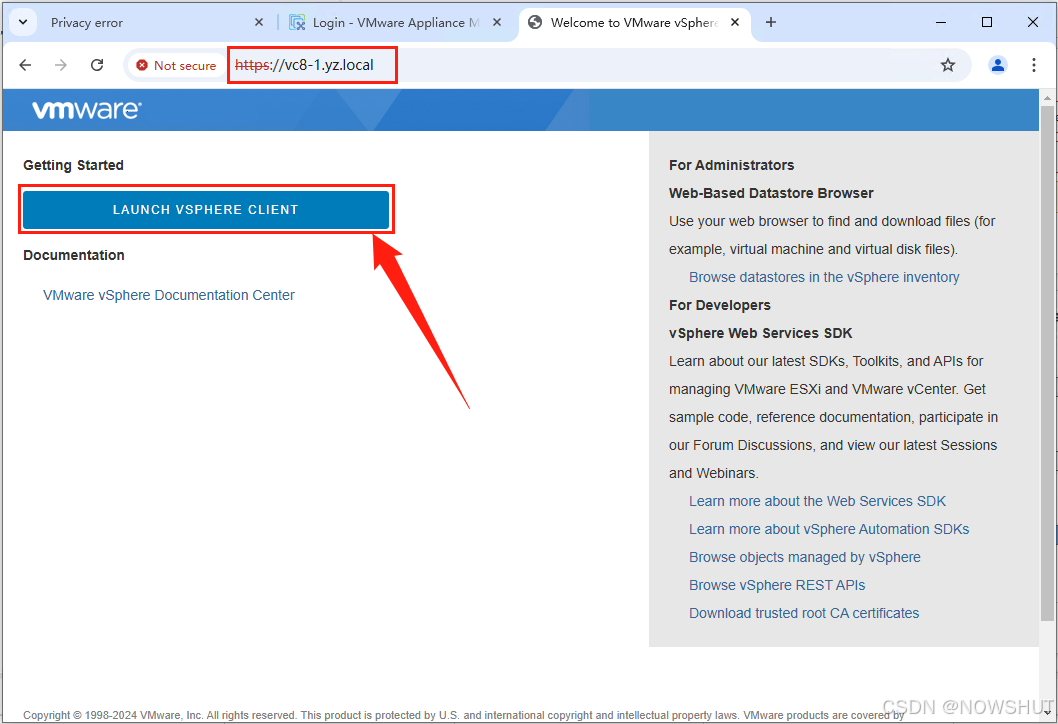
Task: Click the Web-Based Datastore Browser heading
Action: tap(771, 193)
